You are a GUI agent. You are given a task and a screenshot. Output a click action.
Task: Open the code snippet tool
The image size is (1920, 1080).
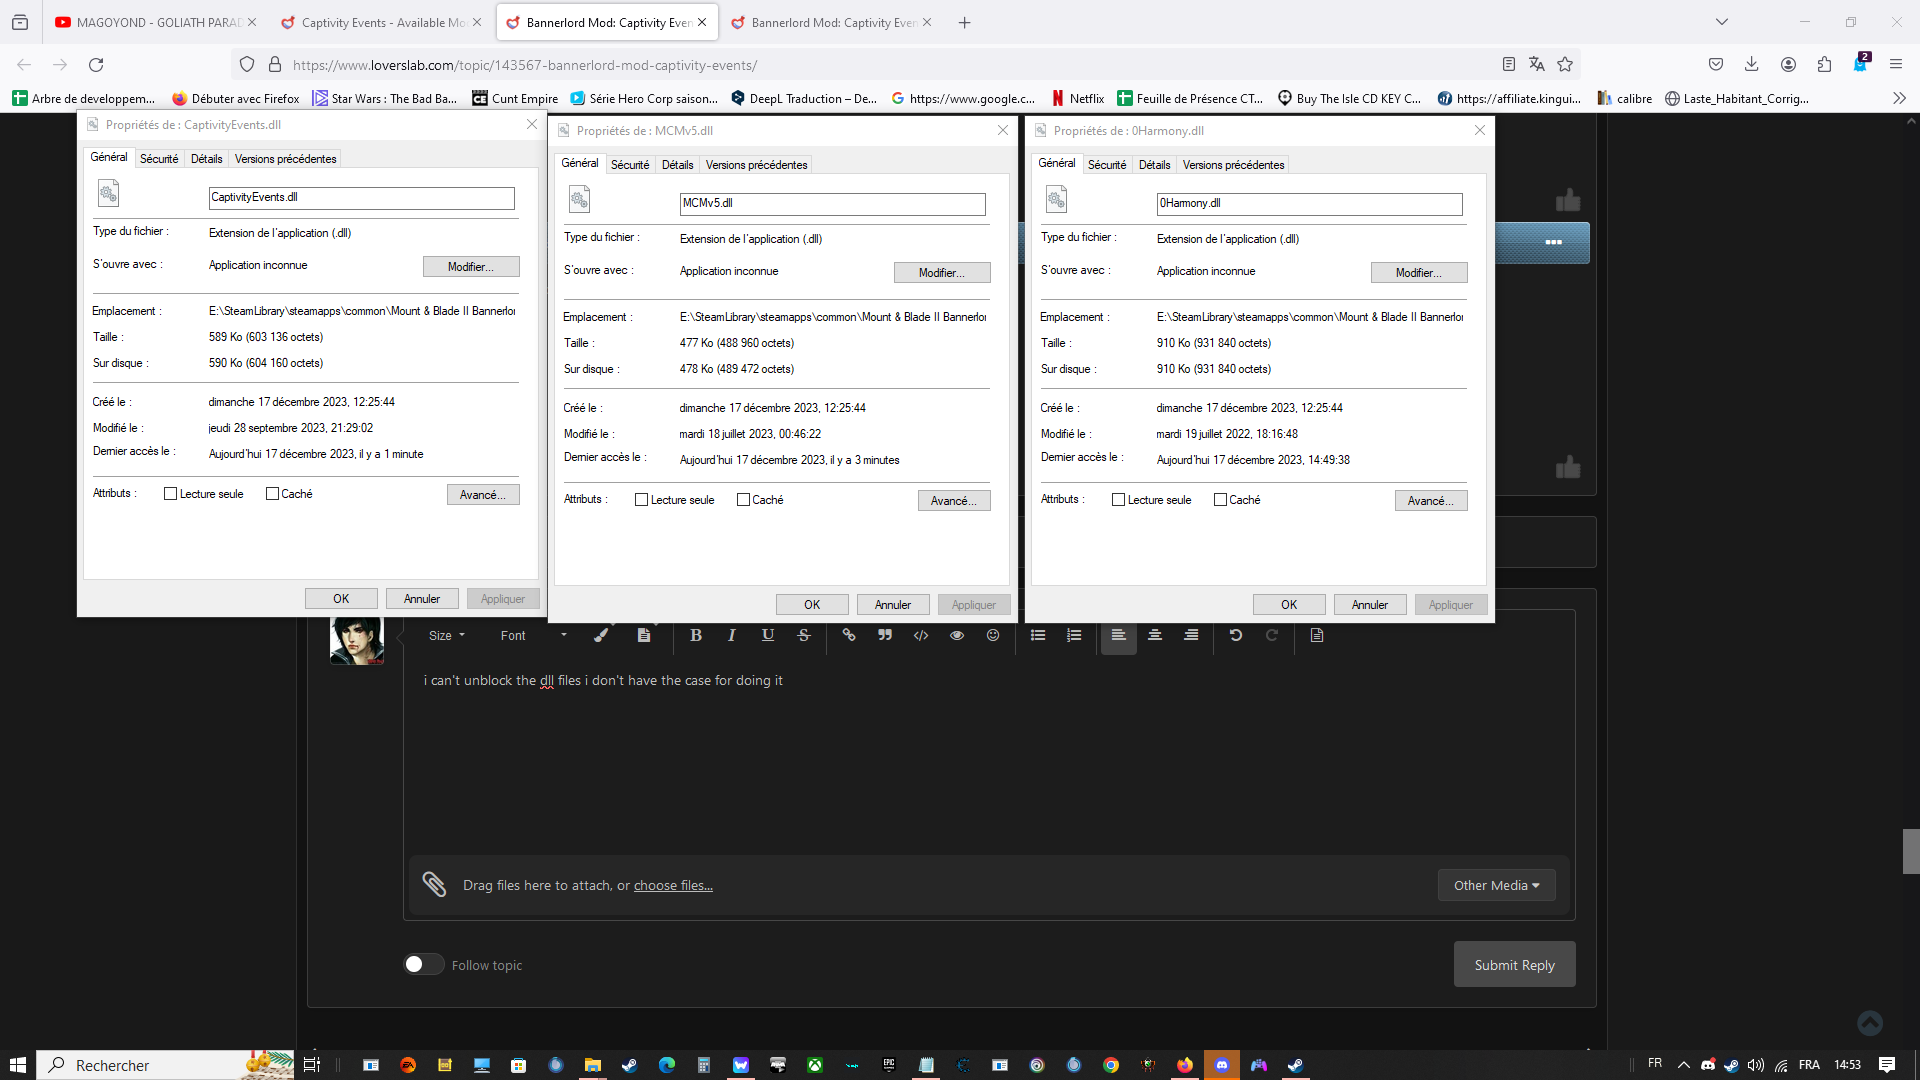pyautogui.click(x=921, y=635)
